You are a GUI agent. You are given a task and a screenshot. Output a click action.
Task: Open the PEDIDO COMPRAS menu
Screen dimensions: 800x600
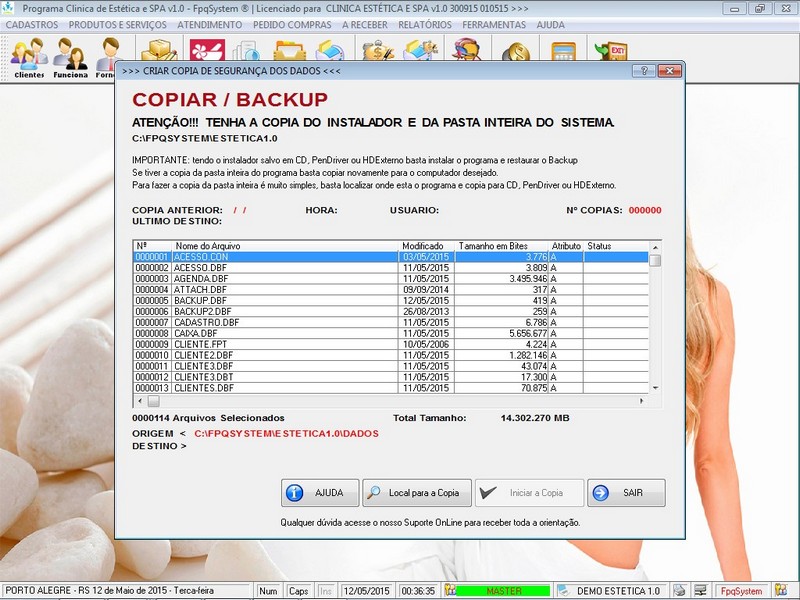[x=292, y=24]
